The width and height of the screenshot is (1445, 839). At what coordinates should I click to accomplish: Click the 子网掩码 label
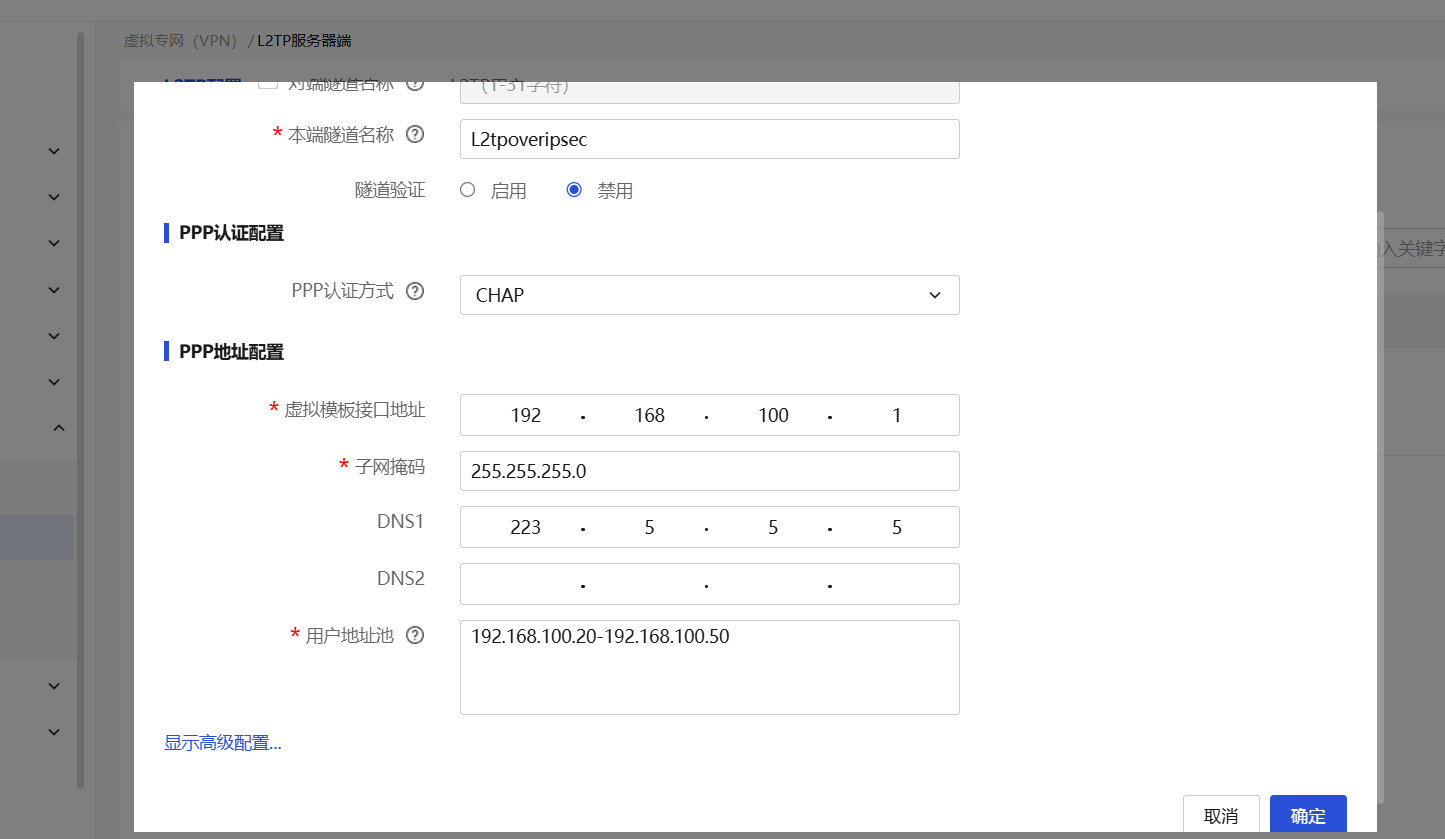[390, 466]
